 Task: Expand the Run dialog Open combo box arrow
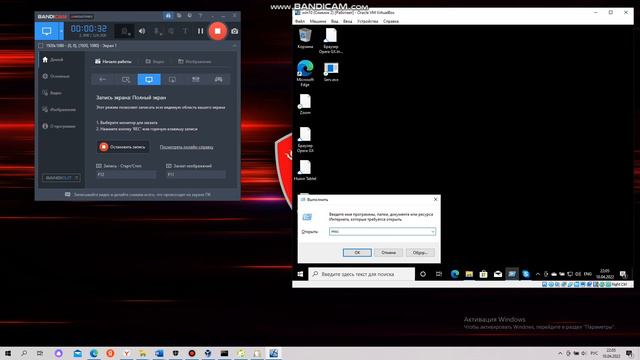point(433,231)
